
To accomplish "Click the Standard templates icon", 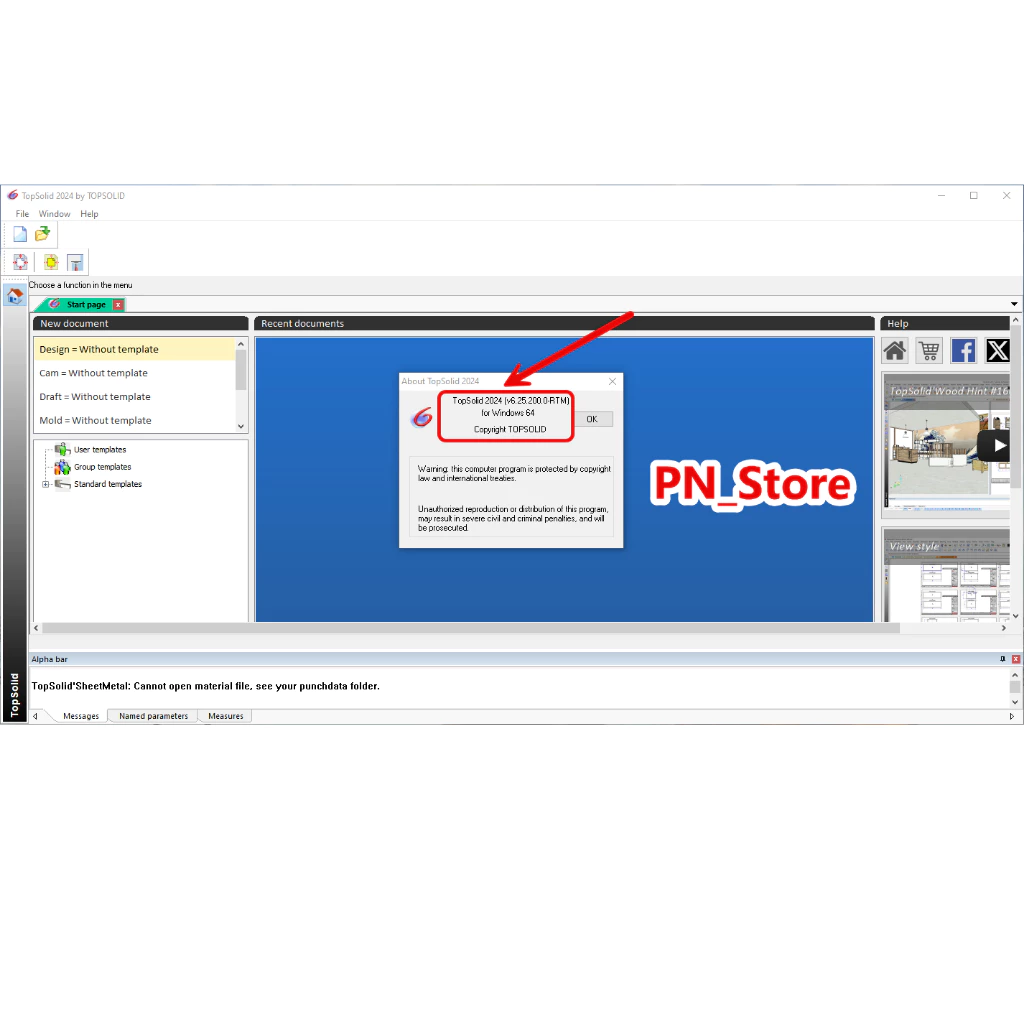I will pyautogui.click(x=63, y=484).
